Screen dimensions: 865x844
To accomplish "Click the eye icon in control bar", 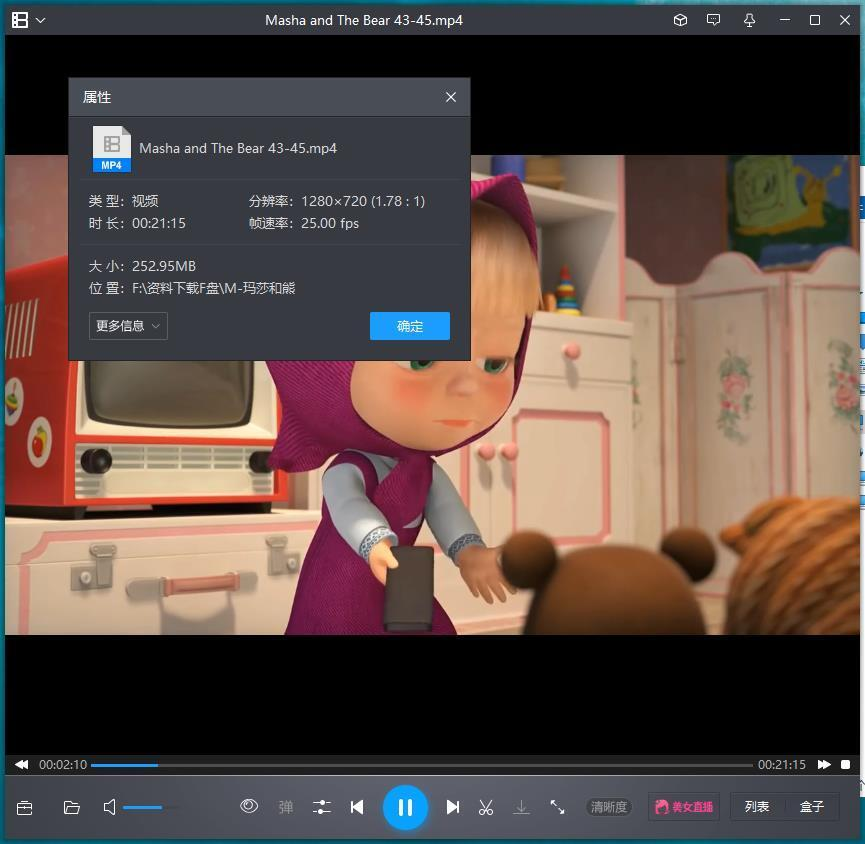I will [249, 806].
